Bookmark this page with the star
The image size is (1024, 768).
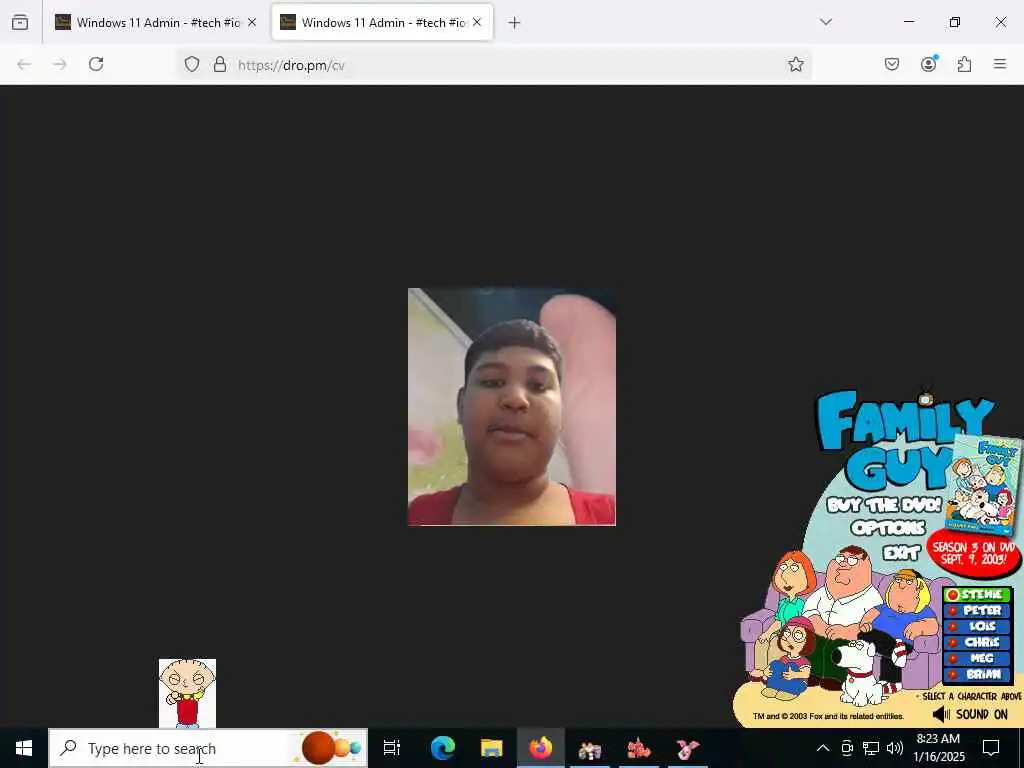pyautogui.click(x=795, y=64)
